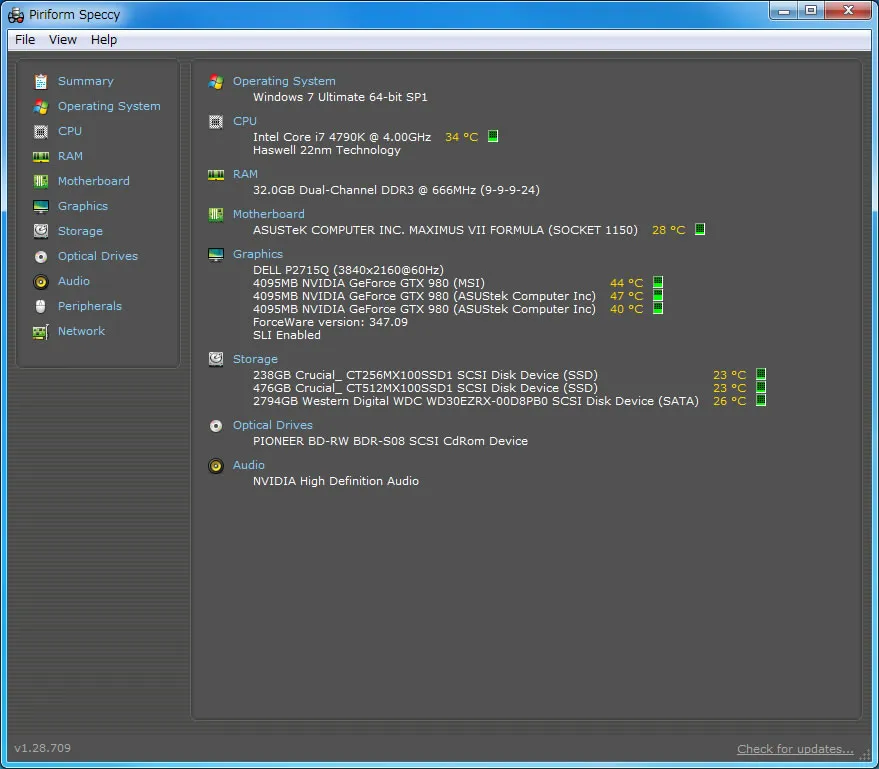Click the Piriform Speccy title bar app icon

pos(16,15)
